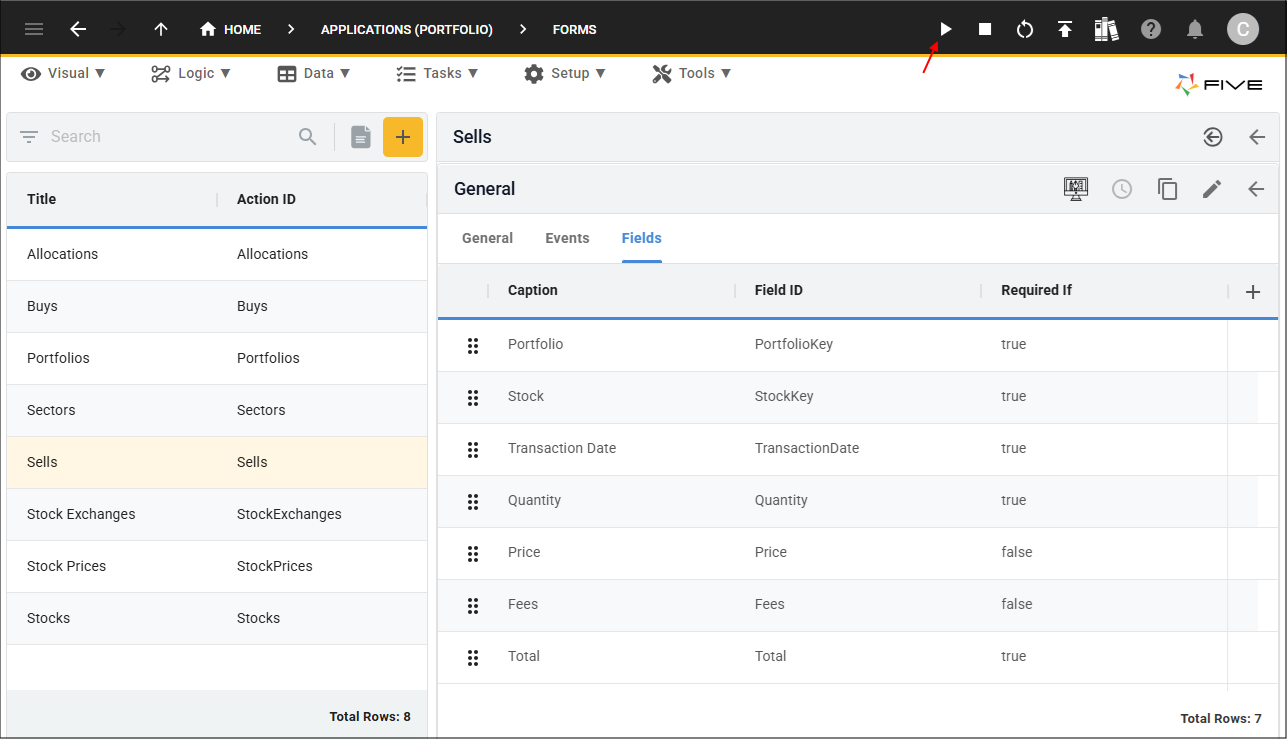
Task: Click the Caption column header
Action: [x=533, y=290]
